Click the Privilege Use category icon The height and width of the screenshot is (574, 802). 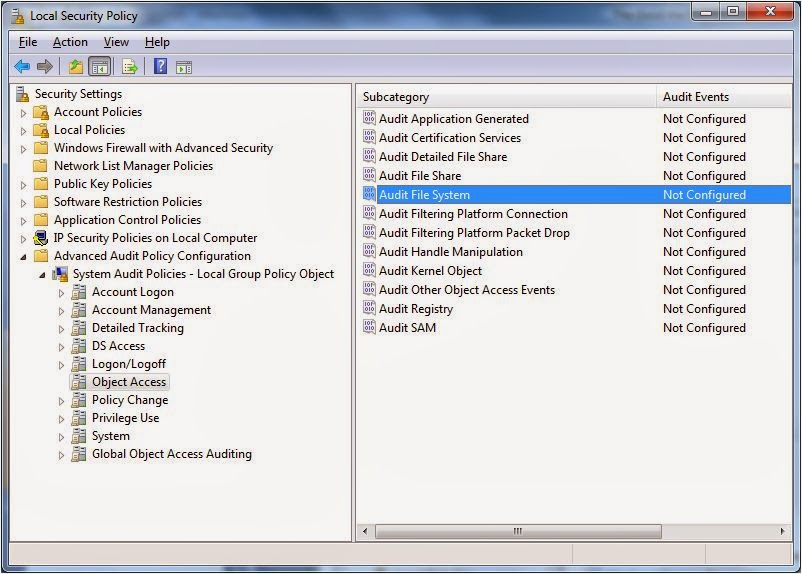78,418
